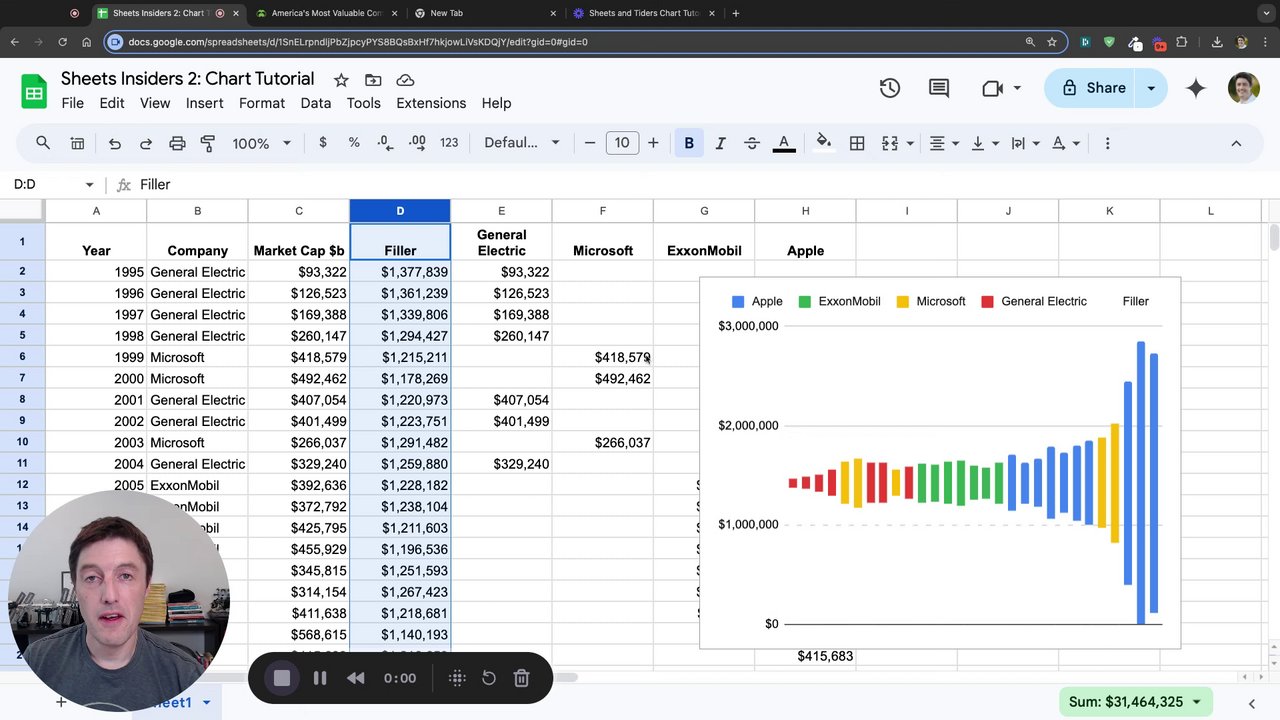Click the Share button
The image size is (1280, 720).
1094,88
